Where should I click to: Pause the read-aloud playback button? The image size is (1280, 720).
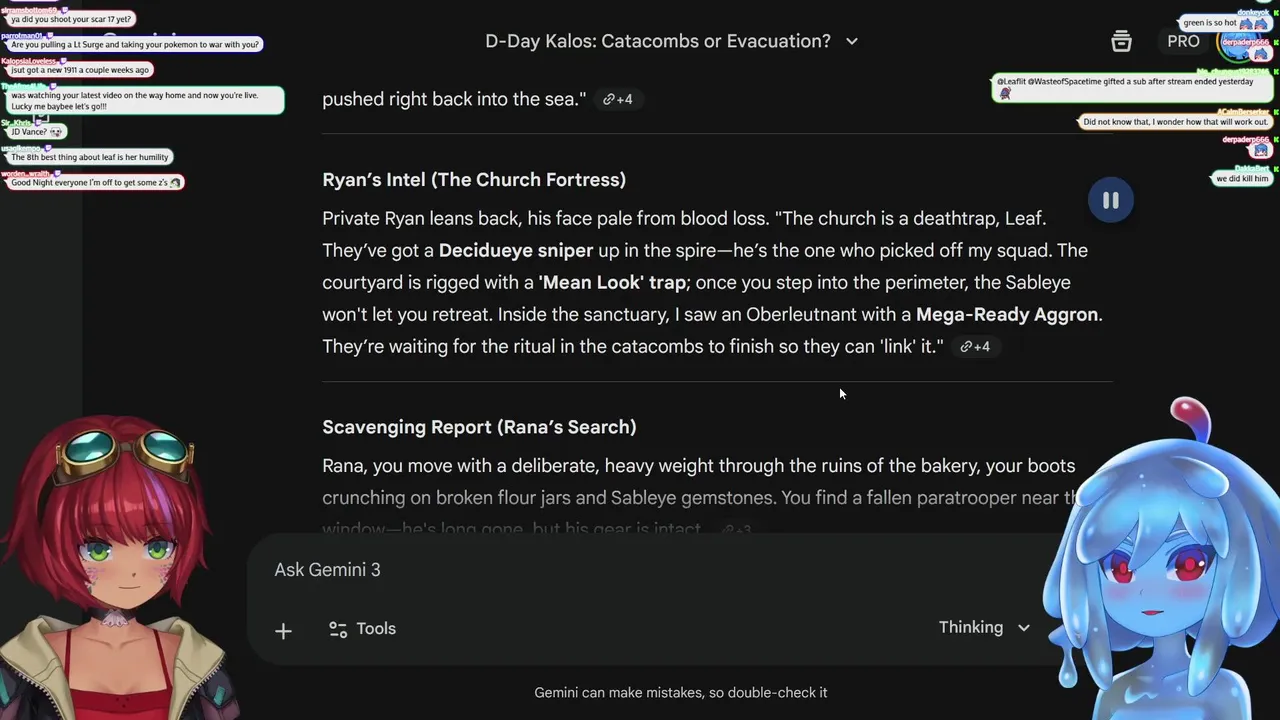click(1110, 200)
